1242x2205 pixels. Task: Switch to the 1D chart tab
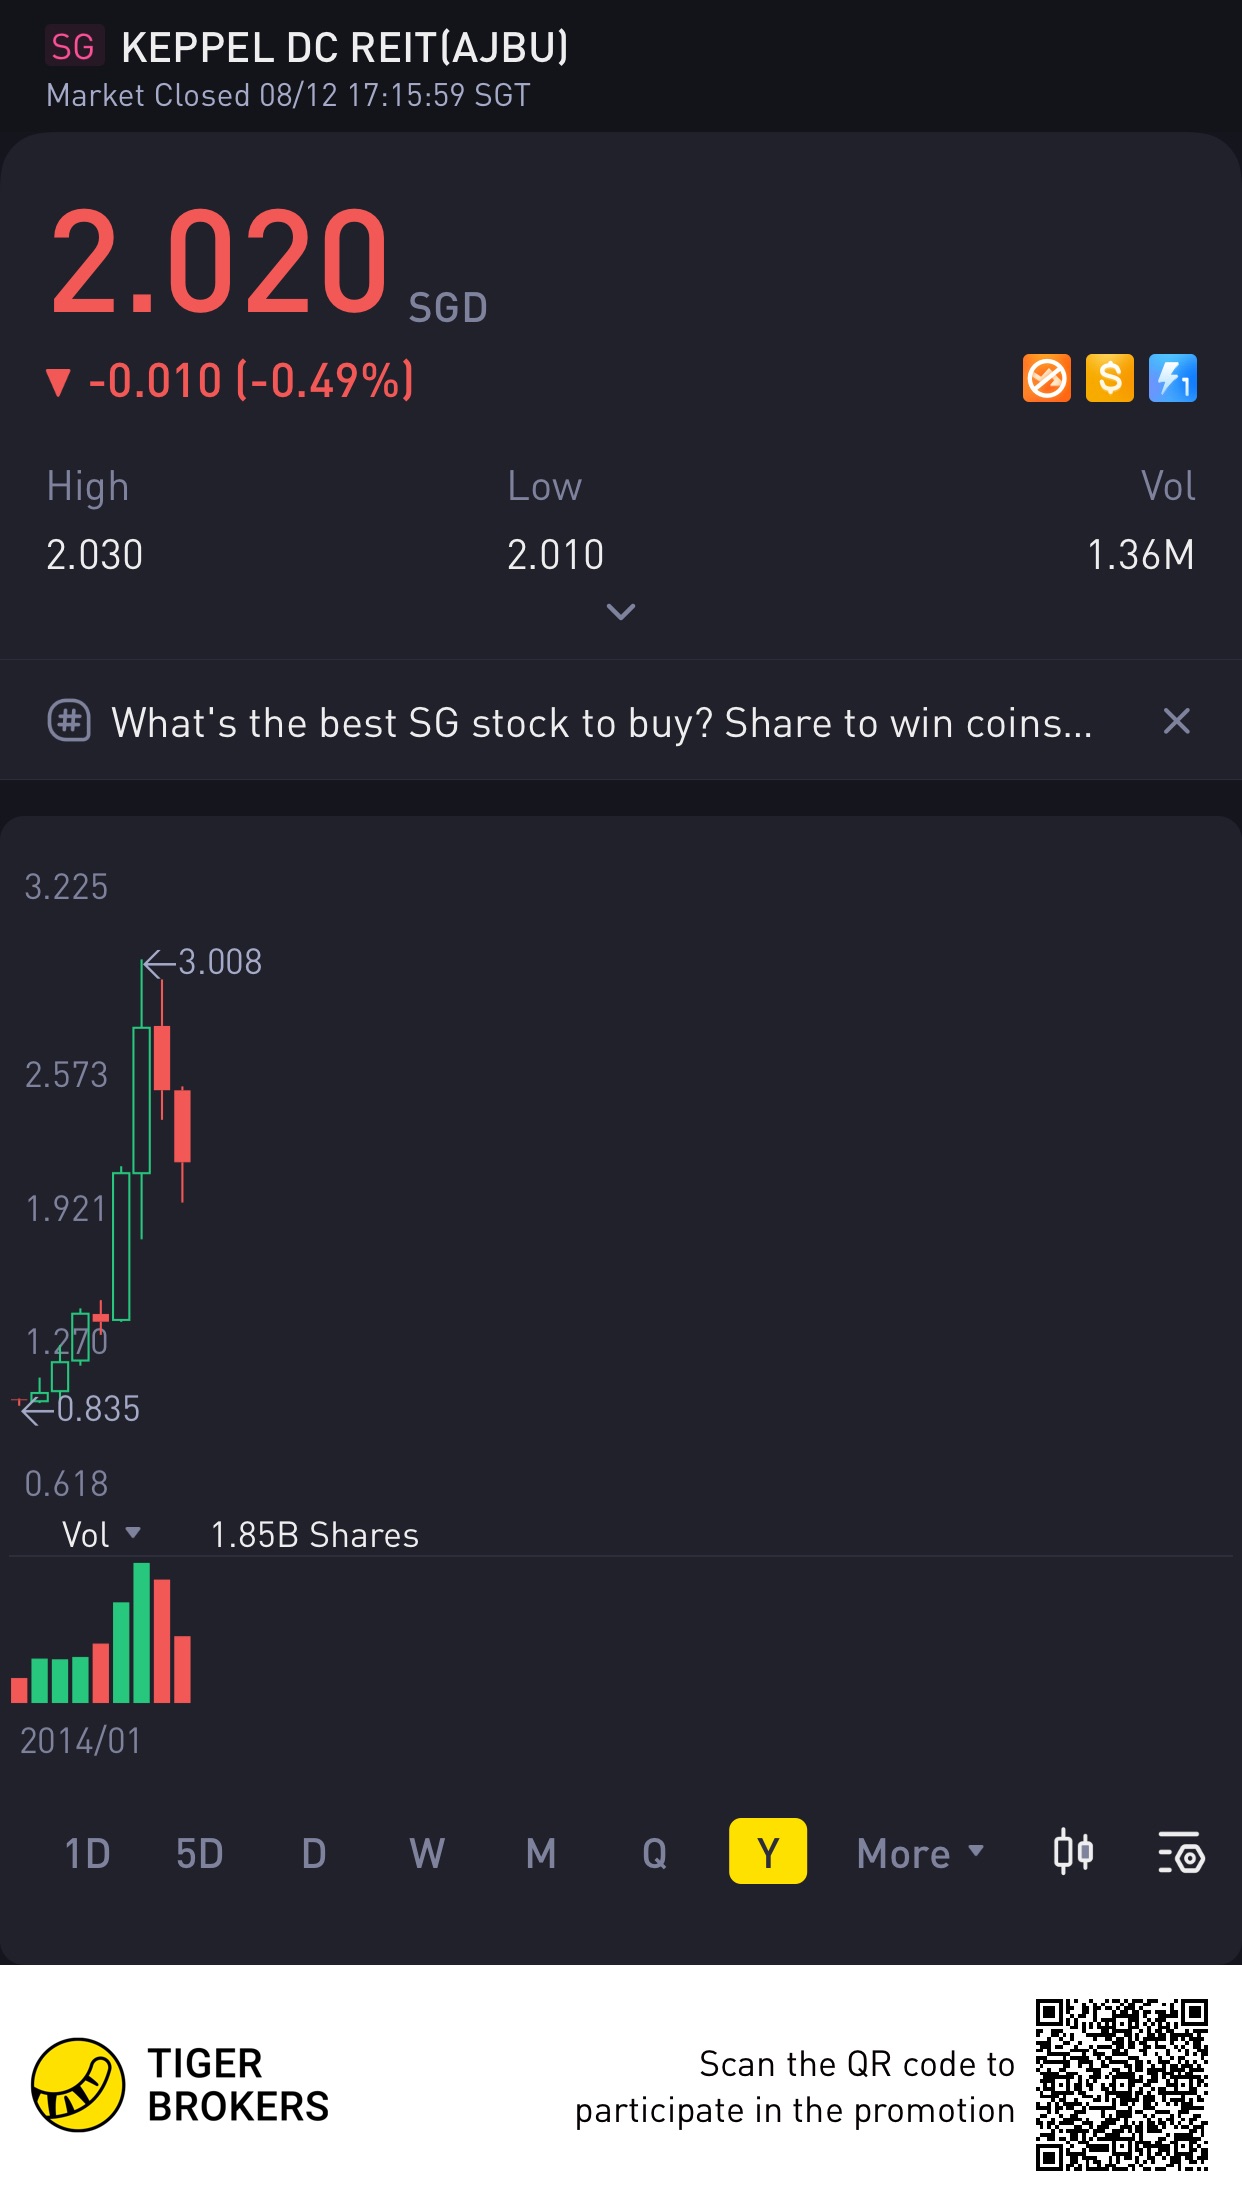[x=87, y=1853]
